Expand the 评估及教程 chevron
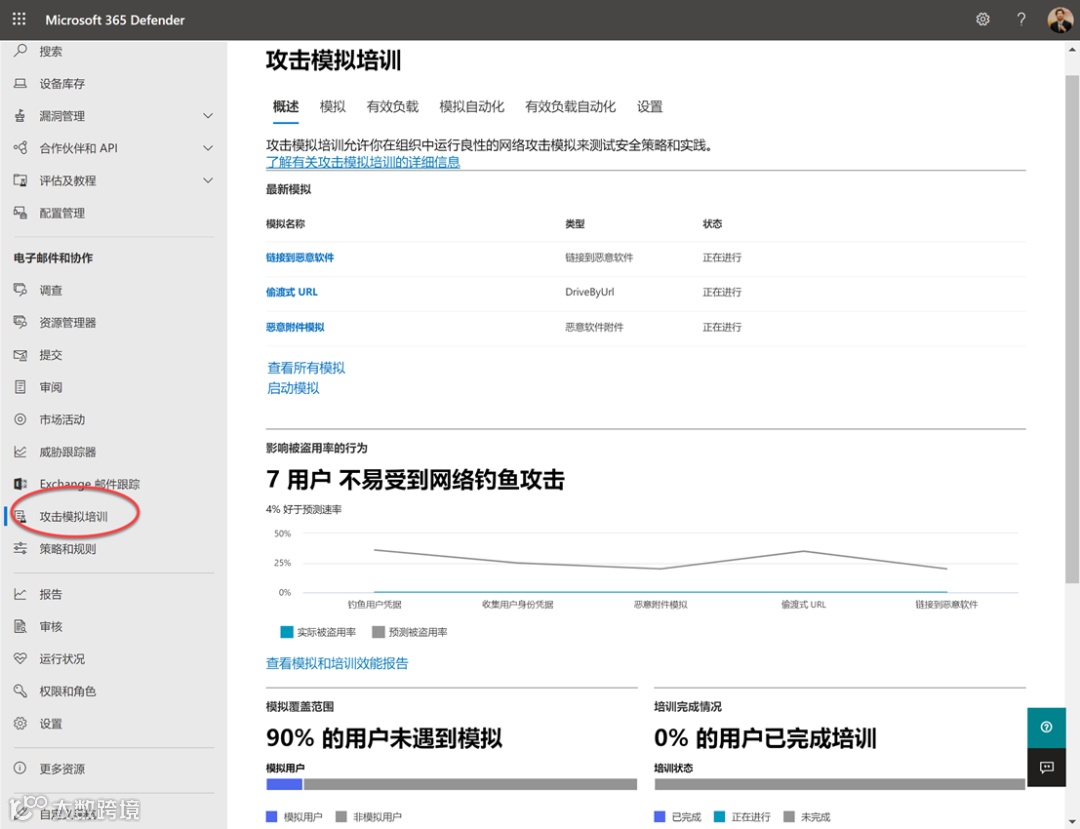Screen dimensions: 1080x829 (208, 180)
